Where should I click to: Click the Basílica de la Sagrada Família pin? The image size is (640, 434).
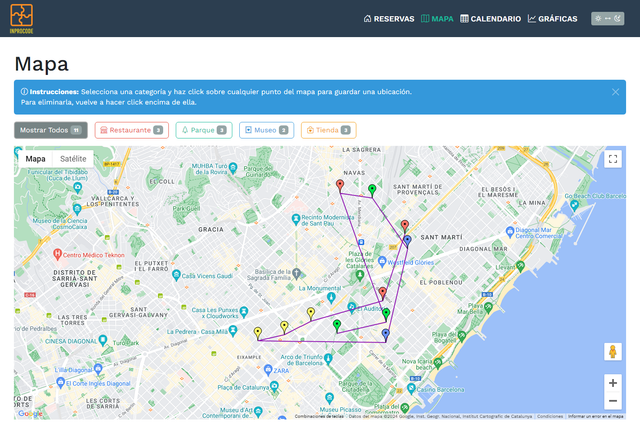click(297, 273)
